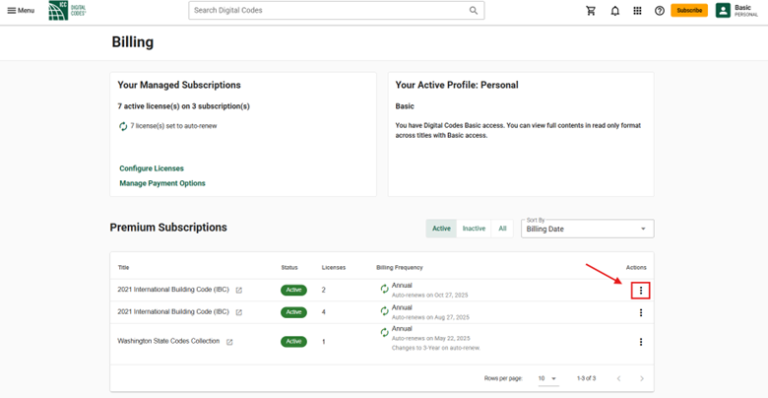Click auto-renew icon for Aug 27, 2025 row
Image resolution: width=768 pixels, height=398 pixels.
tap(384, 311)
